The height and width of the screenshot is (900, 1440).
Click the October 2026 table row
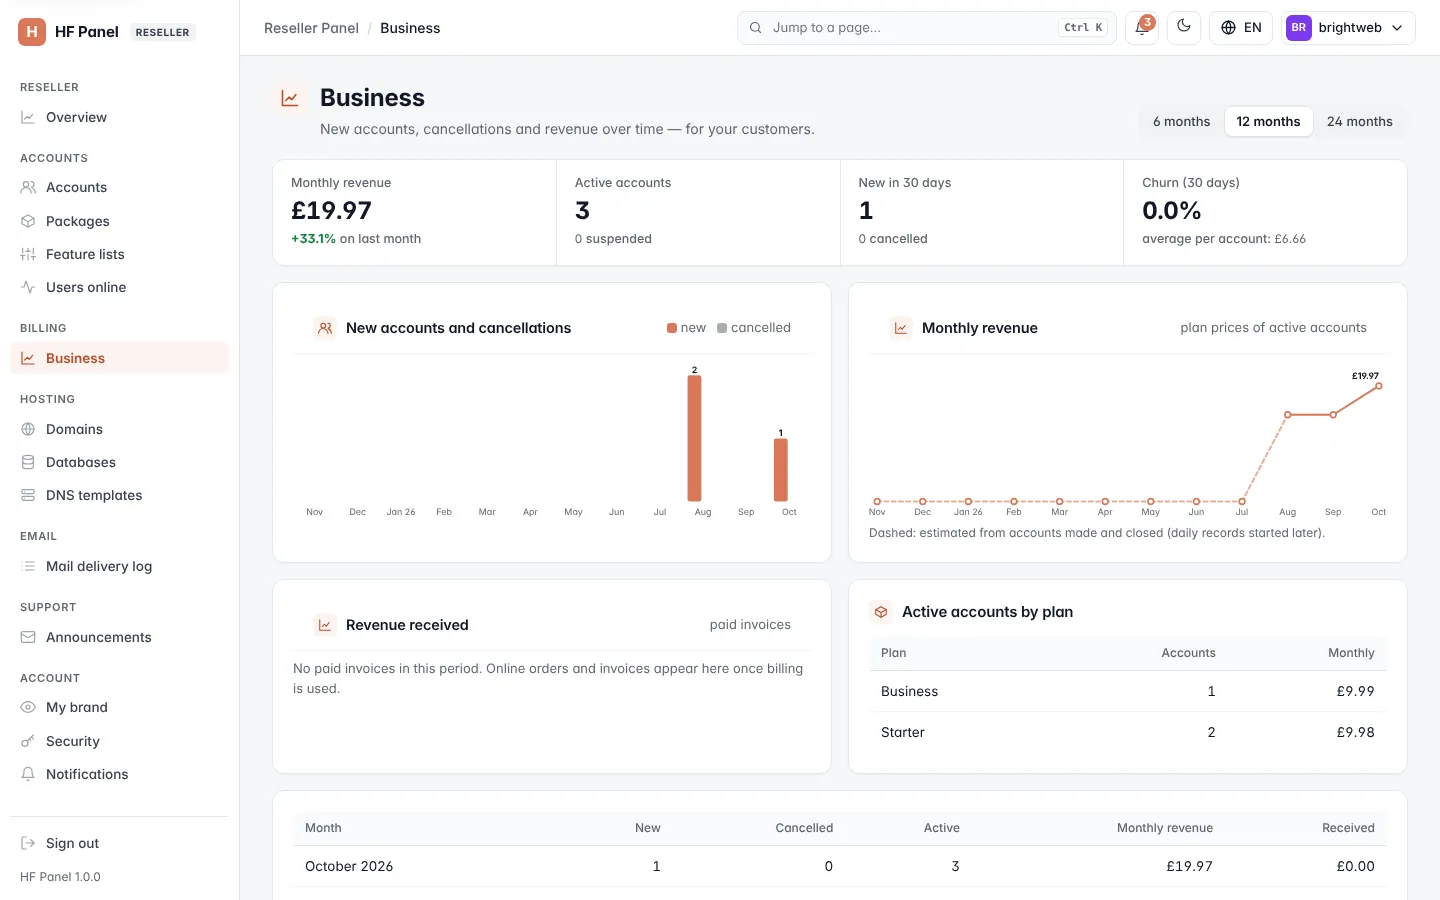(x=840, y=866)
